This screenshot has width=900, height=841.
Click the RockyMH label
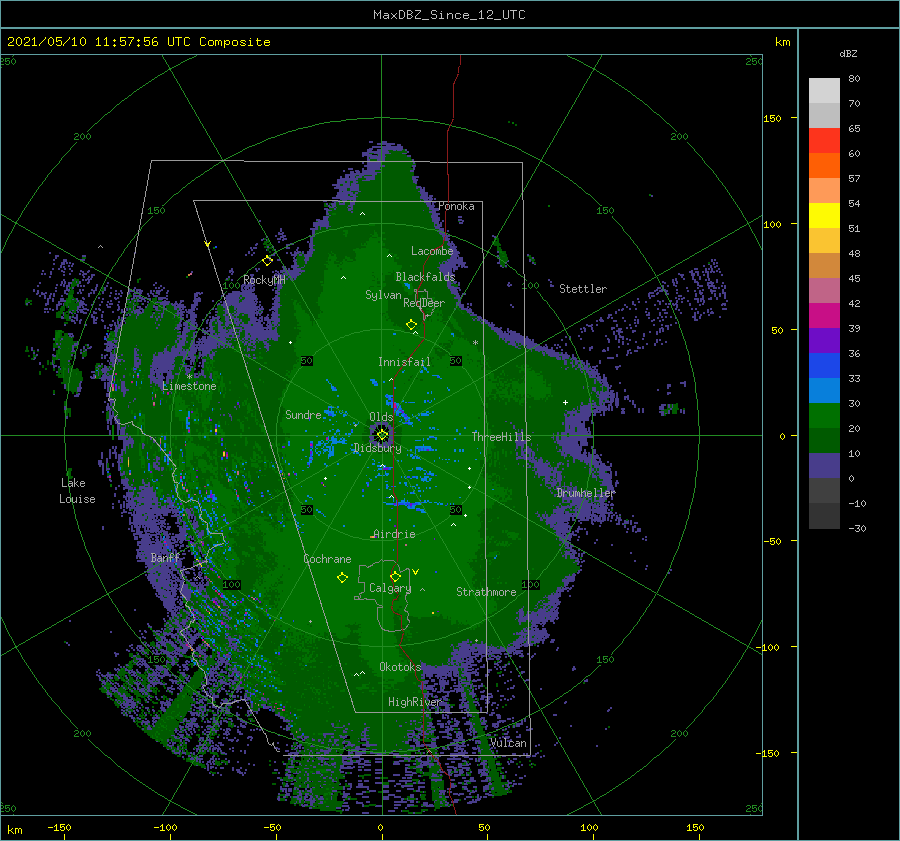pyautogui.click(x=264, y=280)
